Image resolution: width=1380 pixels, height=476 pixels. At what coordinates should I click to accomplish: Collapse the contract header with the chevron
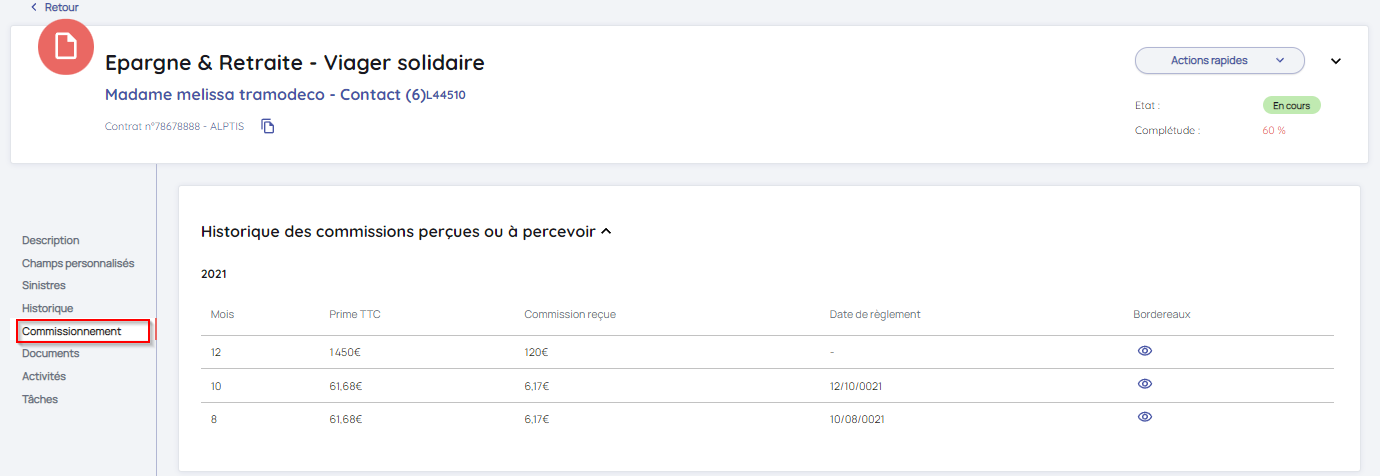[x=1335, y=61]
